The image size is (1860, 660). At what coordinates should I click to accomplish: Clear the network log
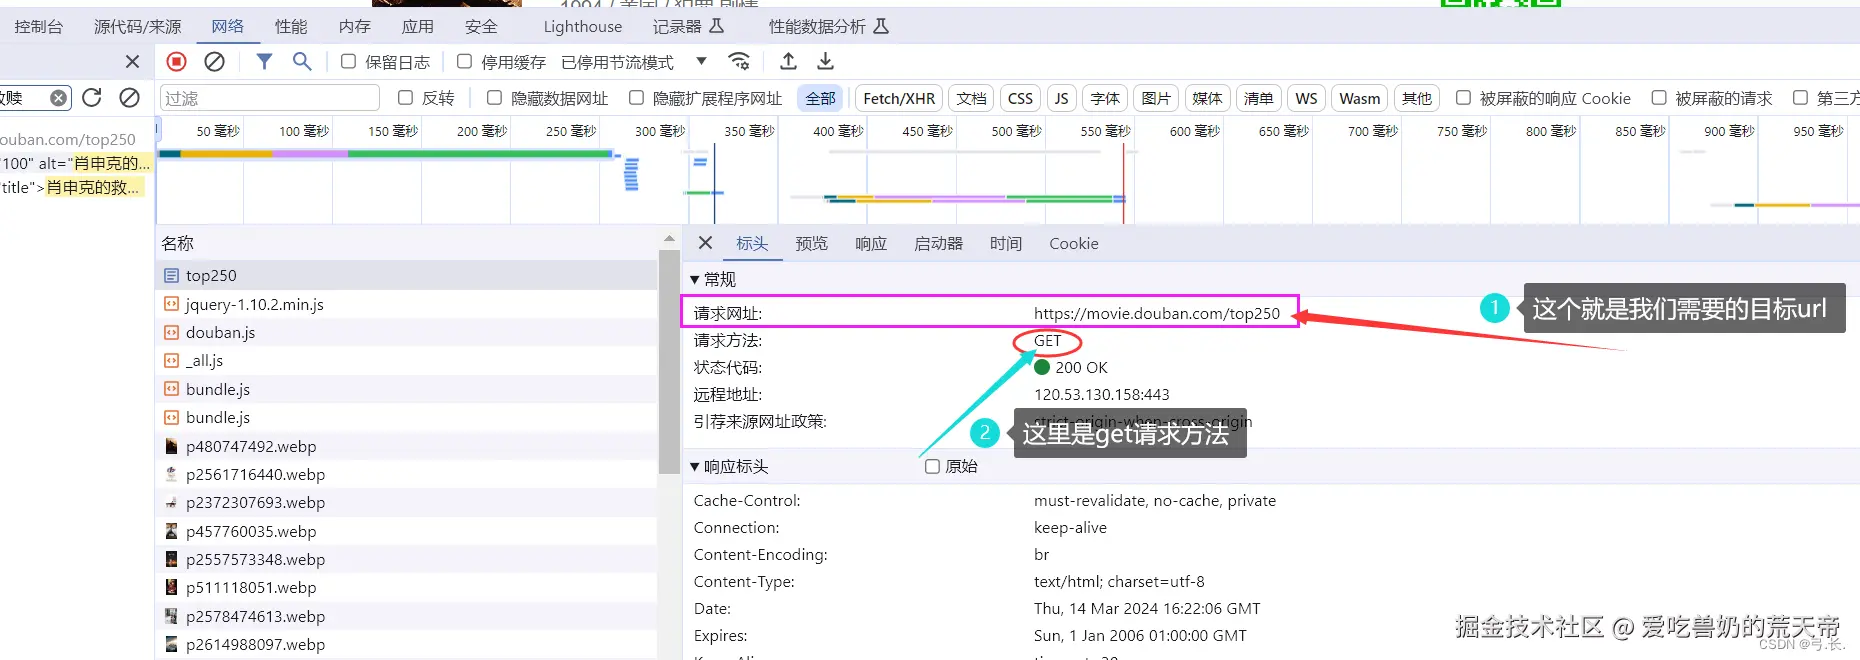[x=214, y=62]
